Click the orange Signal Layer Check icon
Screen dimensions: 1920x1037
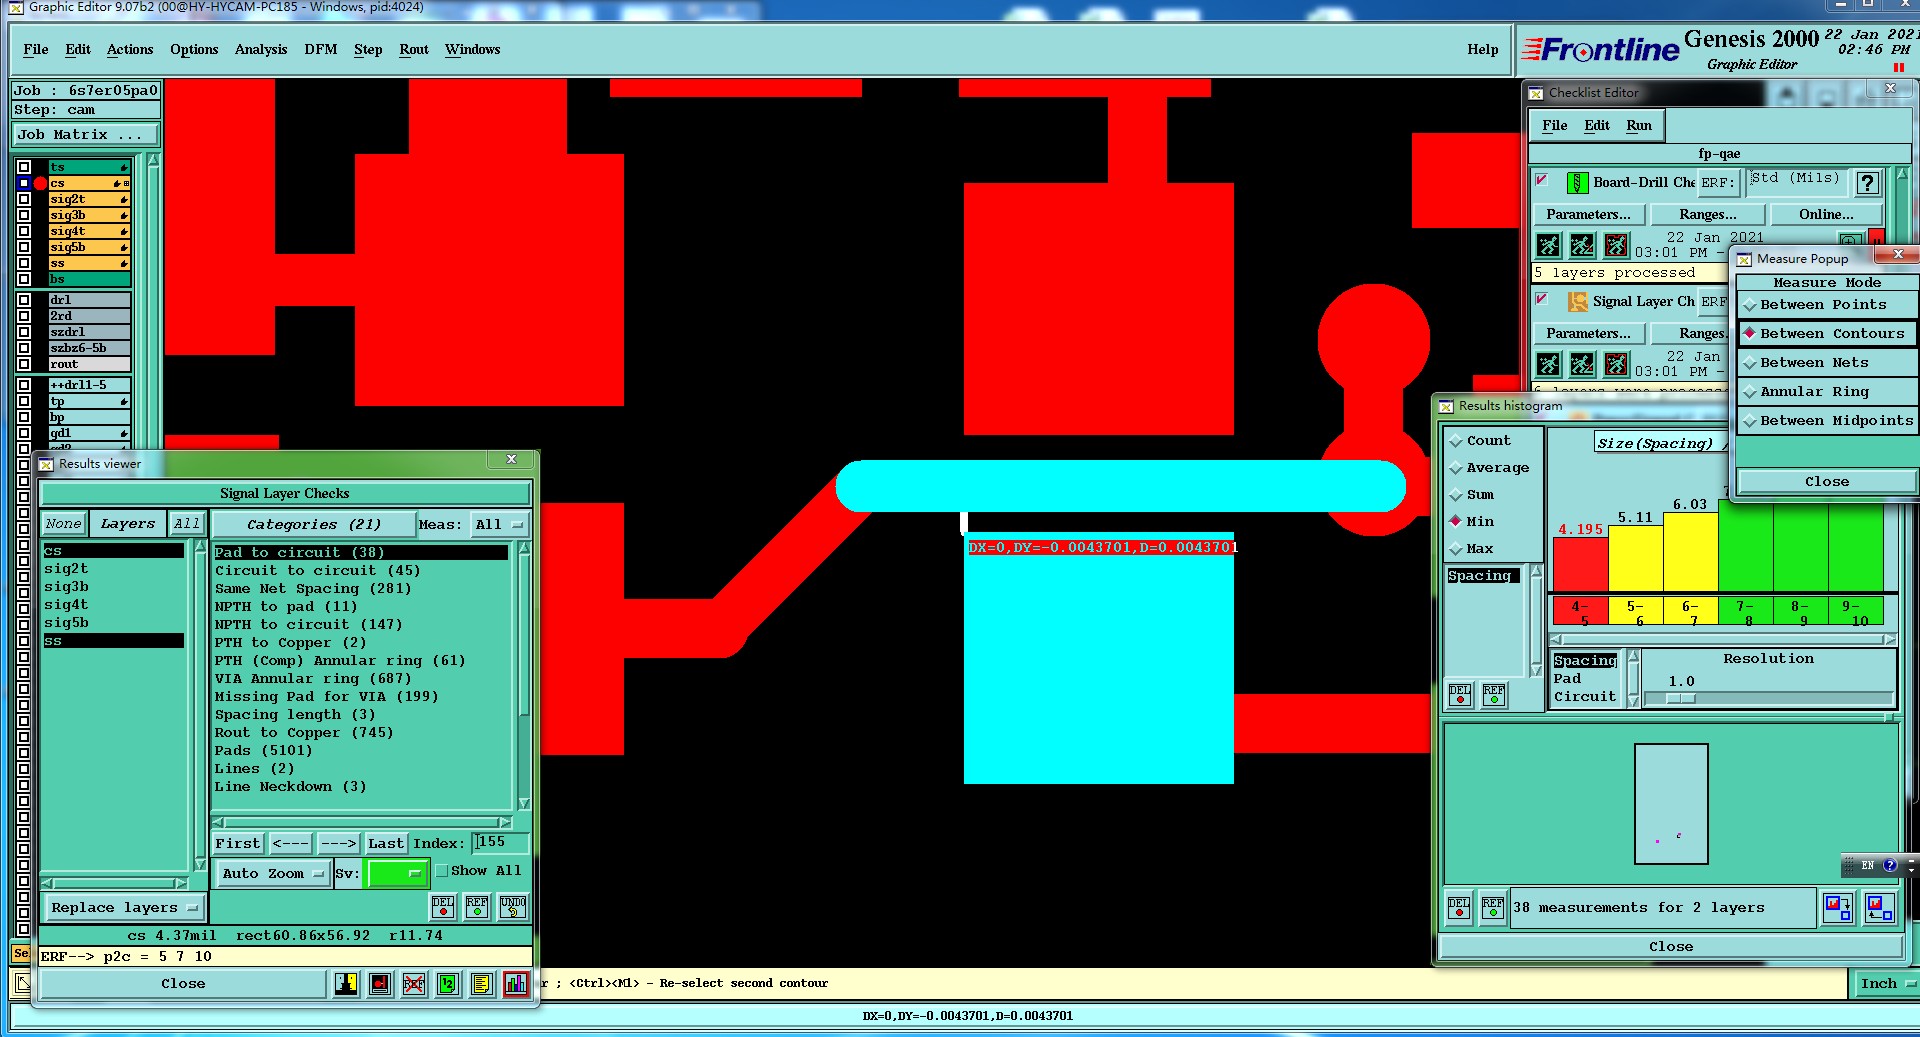coord(1577,302)
